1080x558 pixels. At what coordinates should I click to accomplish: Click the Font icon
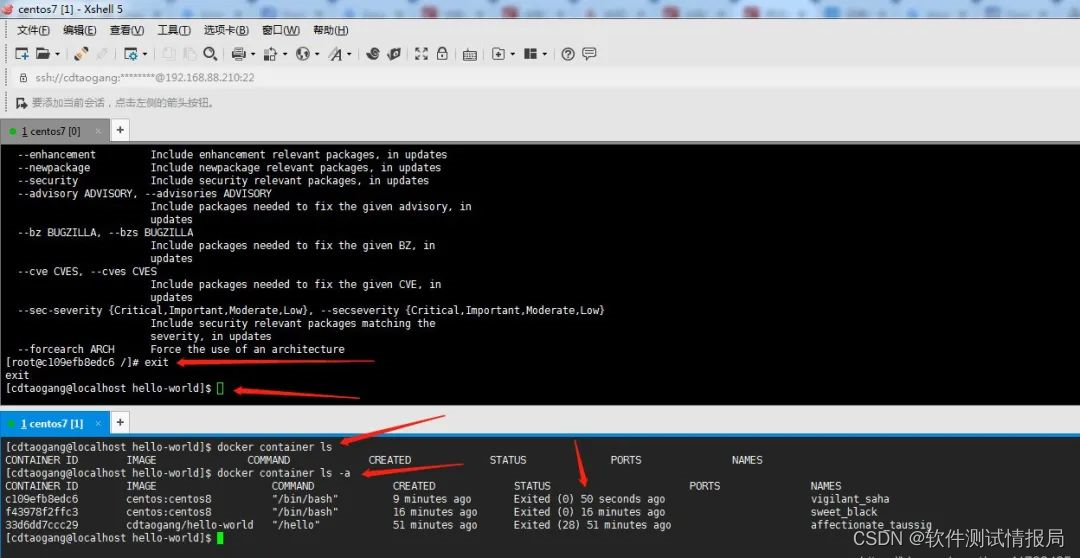pos(335,54)
